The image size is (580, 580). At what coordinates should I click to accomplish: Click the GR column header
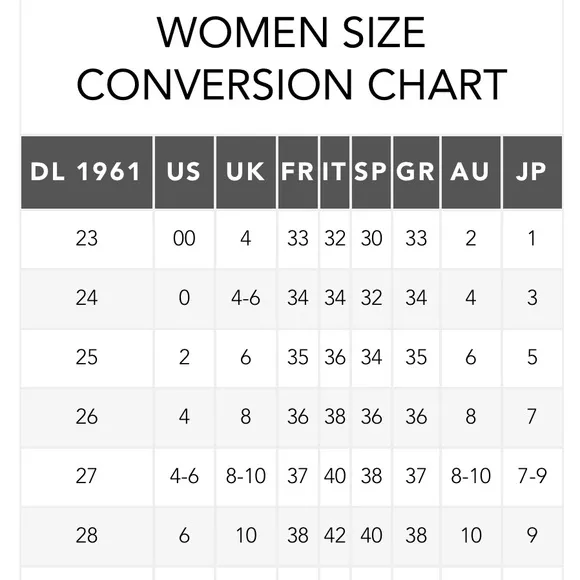point(416,172)
